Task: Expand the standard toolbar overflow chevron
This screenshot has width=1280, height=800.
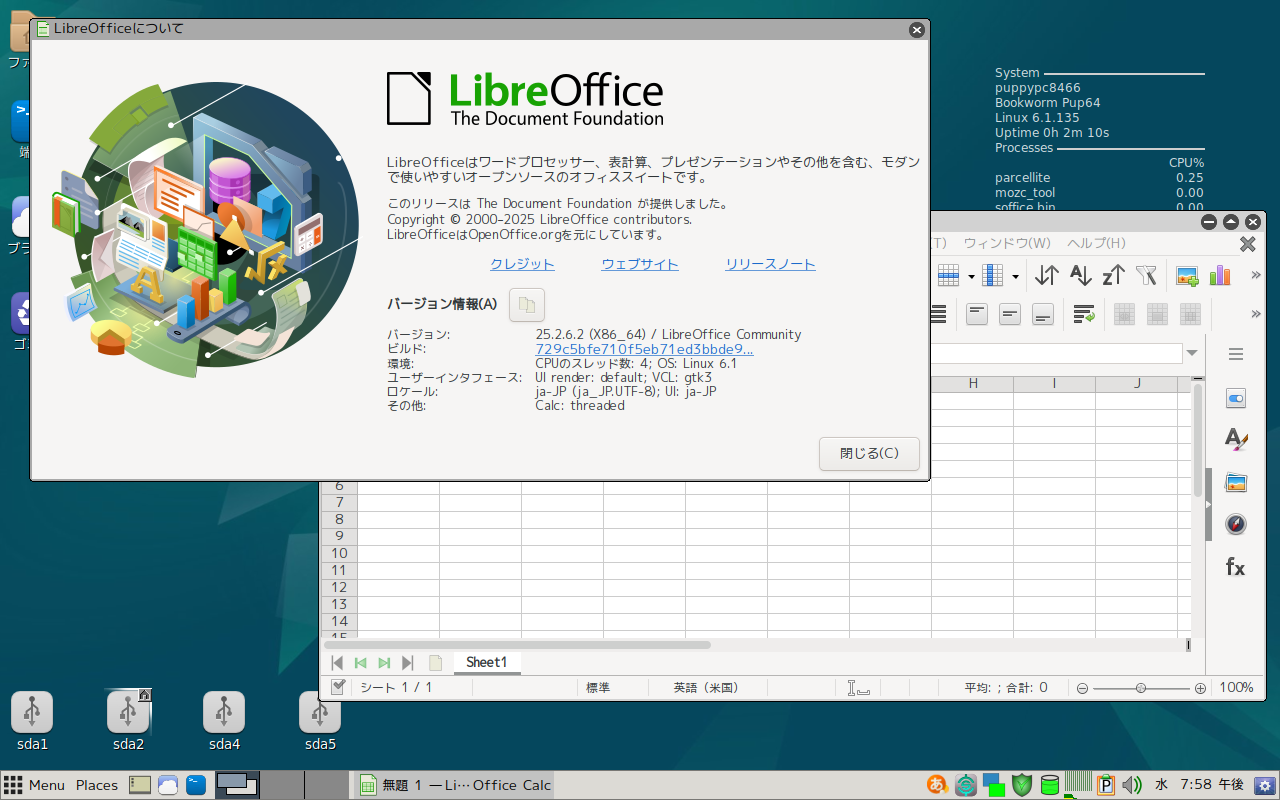Action: [x=1256, y=275]
